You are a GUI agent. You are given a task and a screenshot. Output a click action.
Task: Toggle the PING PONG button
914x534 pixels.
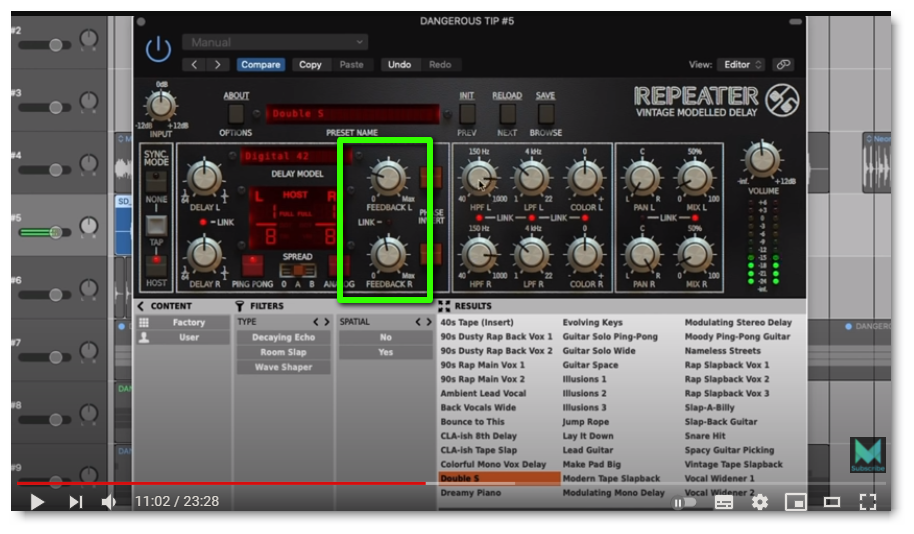tap(252, 266)
